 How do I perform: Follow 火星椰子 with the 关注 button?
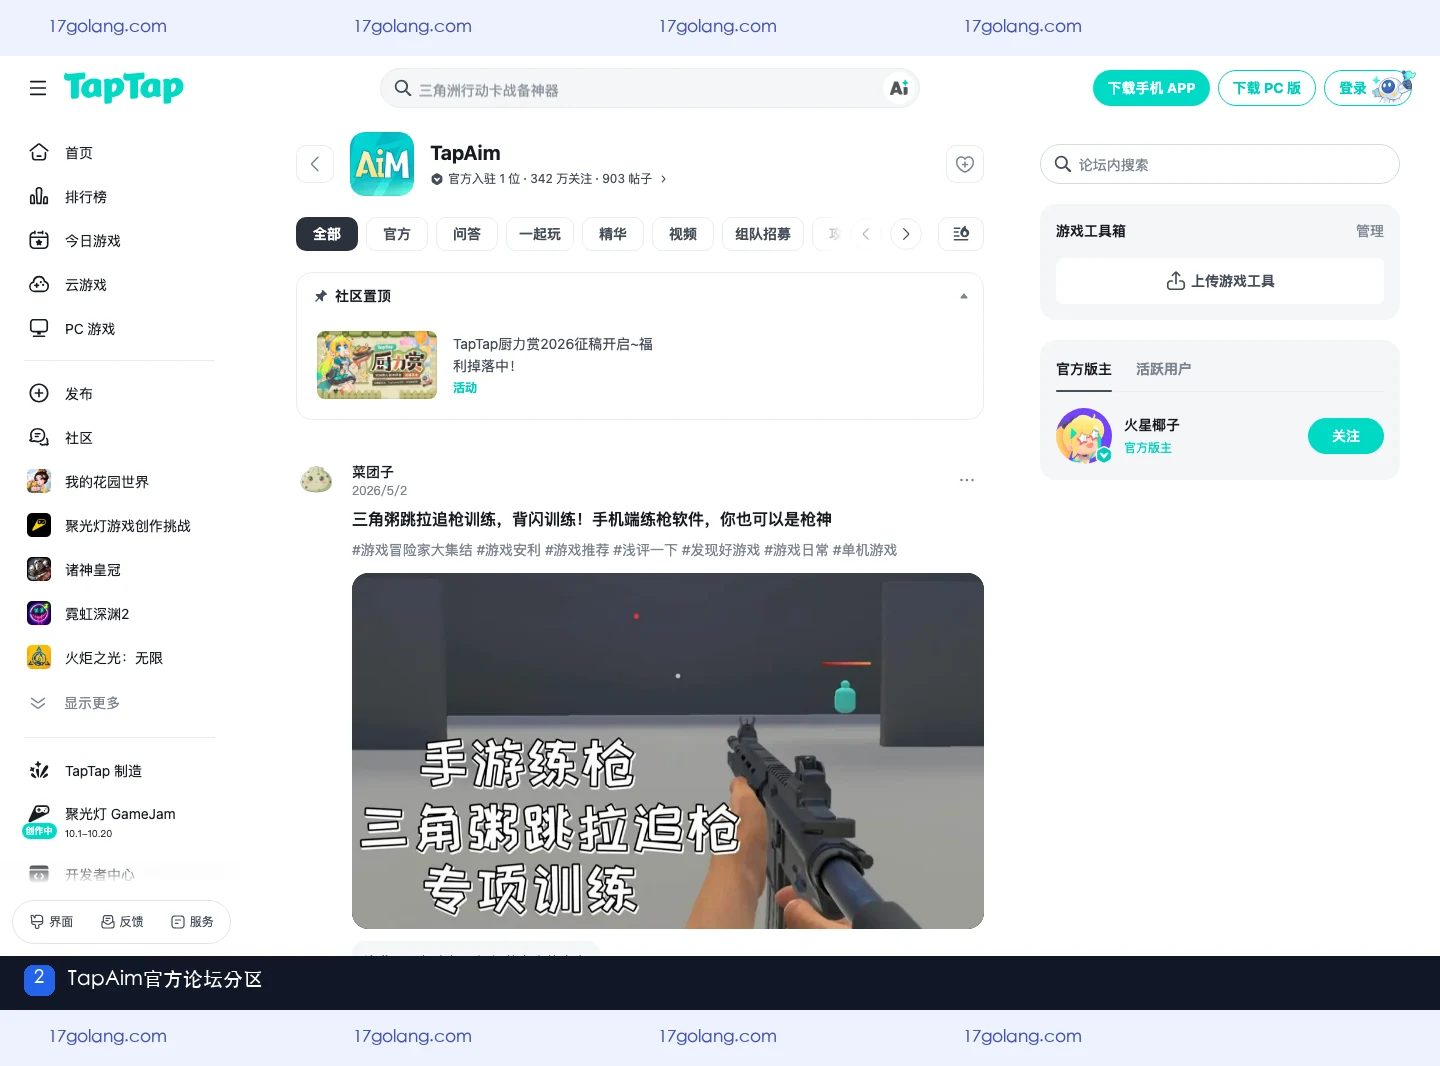(1346, 436)
